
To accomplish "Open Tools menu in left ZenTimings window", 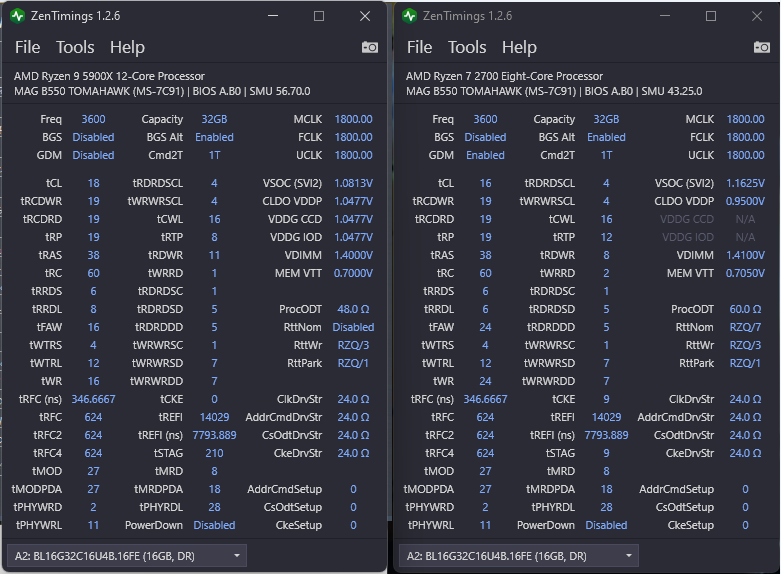I will click(x=75, y=47).
